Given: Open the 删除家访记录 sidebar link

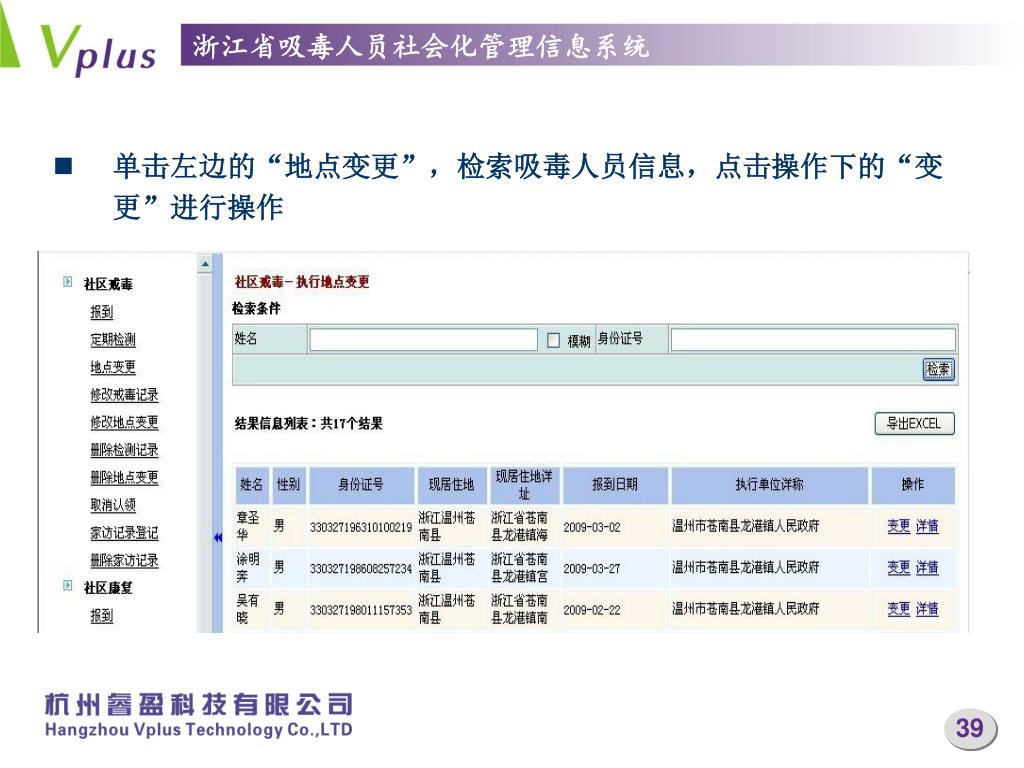Looking at the screenshot, I should point(124,560).
